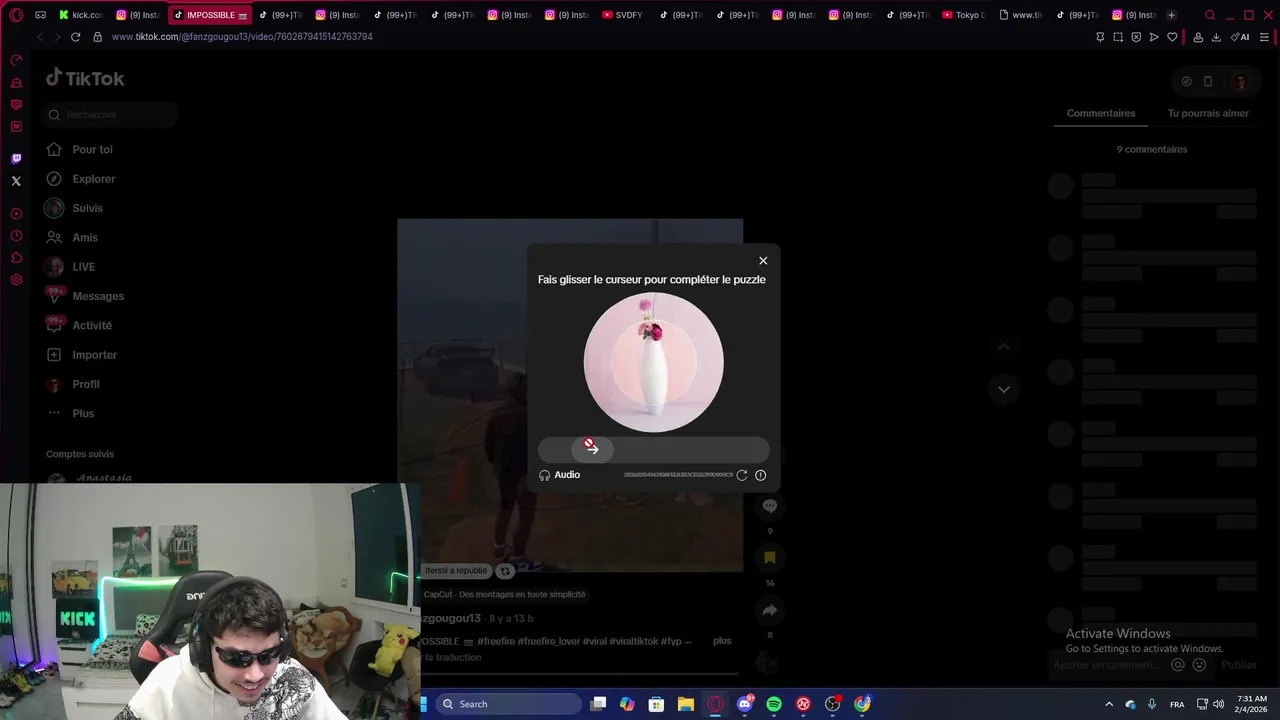1280x720 pixels.
Task: Click the TikTok logo
Action: pos(85,78)
